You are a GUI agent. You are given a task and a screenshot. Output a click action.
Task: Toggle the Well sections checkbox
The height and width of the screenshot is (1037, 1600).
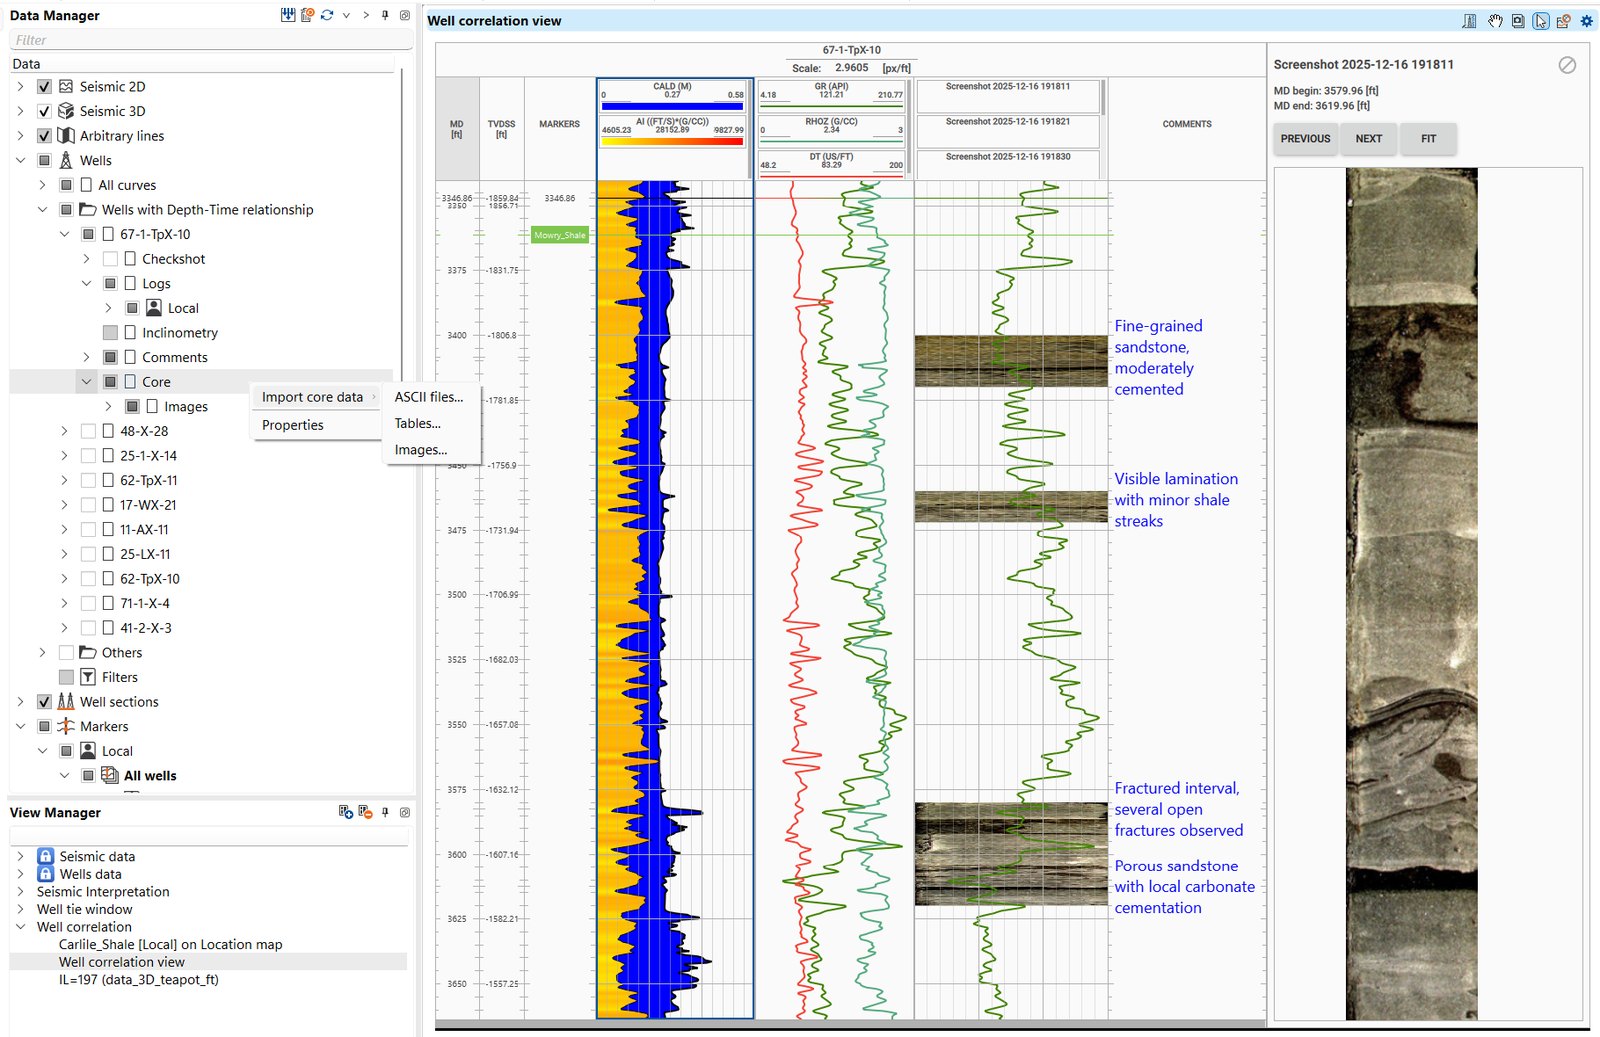click(44, 702)
